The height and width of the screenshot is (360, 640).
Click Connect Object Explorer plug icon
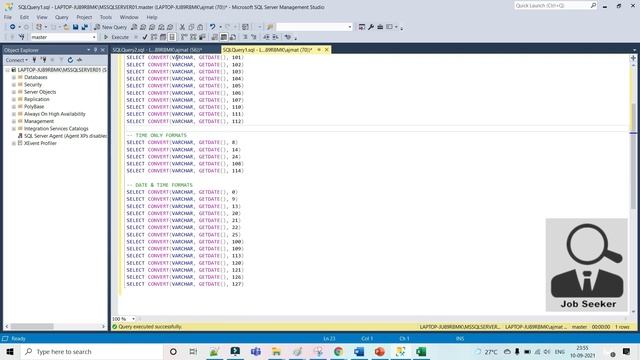[x=34, y=60]
